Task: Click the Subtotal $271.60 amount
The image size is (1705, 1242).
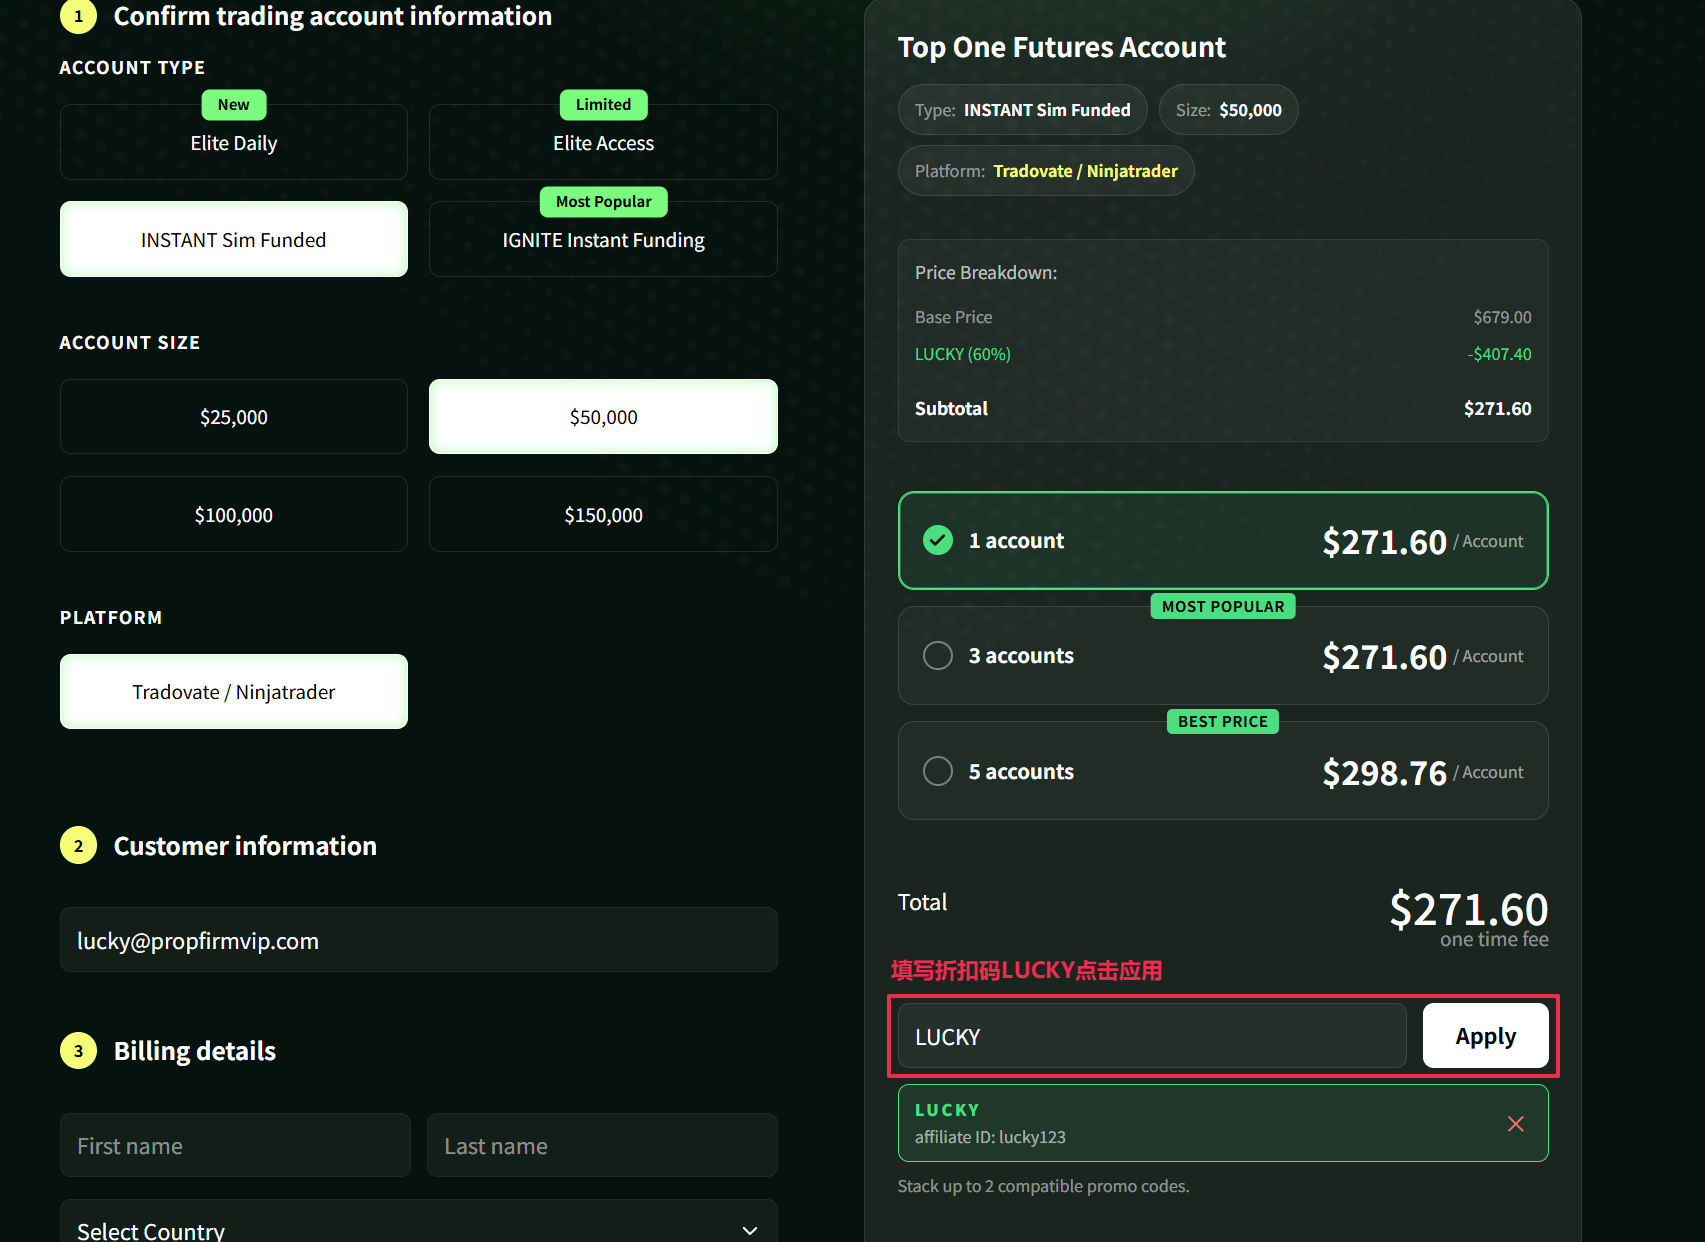Action: [1497, 408]
